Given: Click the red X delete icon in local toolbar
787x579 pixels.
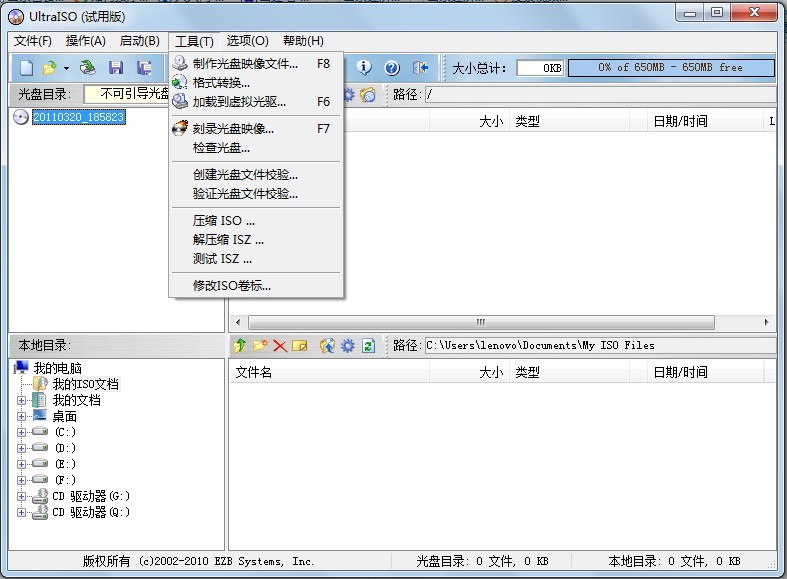Looking at the screenshot, I should point(280,346).
